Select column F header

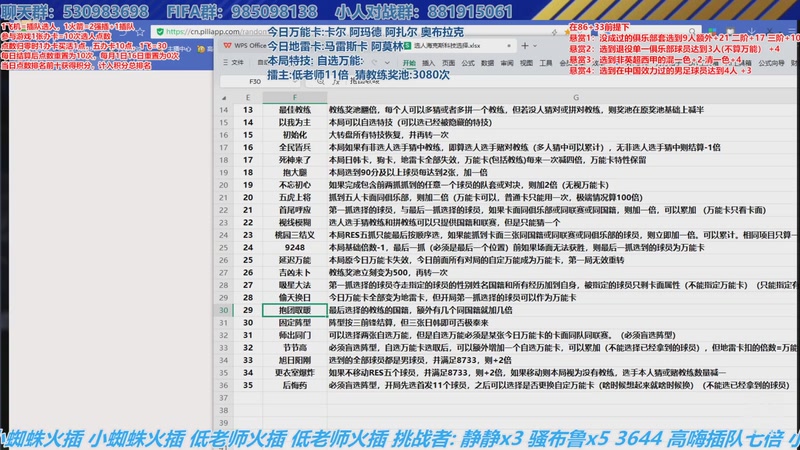click(294, 97)
